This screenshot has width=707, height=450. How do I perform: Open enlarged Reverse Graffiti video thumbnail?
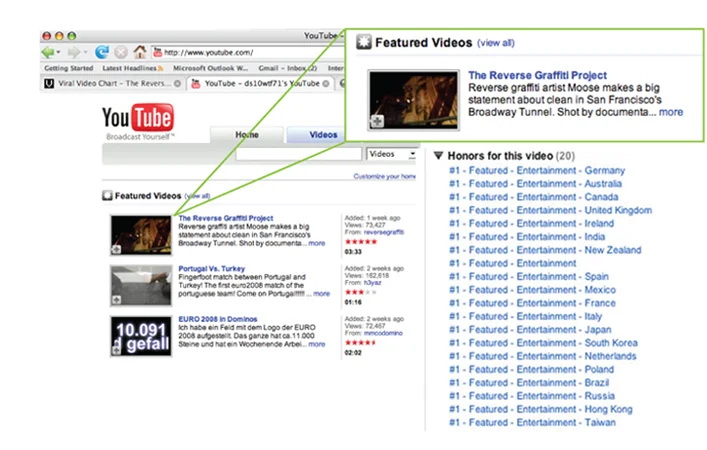(x=413, y=100)
